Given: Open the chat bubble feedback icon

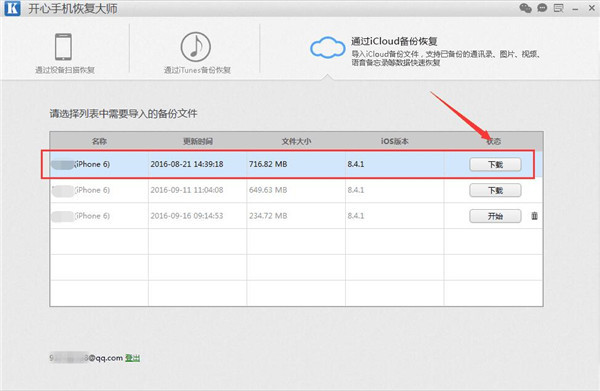Looking at the screenshot, I should (x=542, y=8).
